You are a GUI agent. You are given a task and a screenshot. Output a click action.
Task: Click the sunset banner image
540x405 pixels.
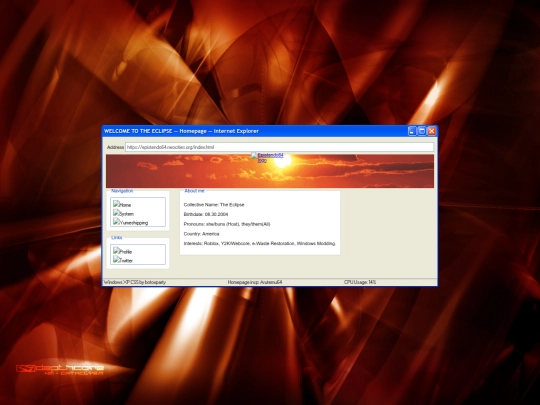270,172
